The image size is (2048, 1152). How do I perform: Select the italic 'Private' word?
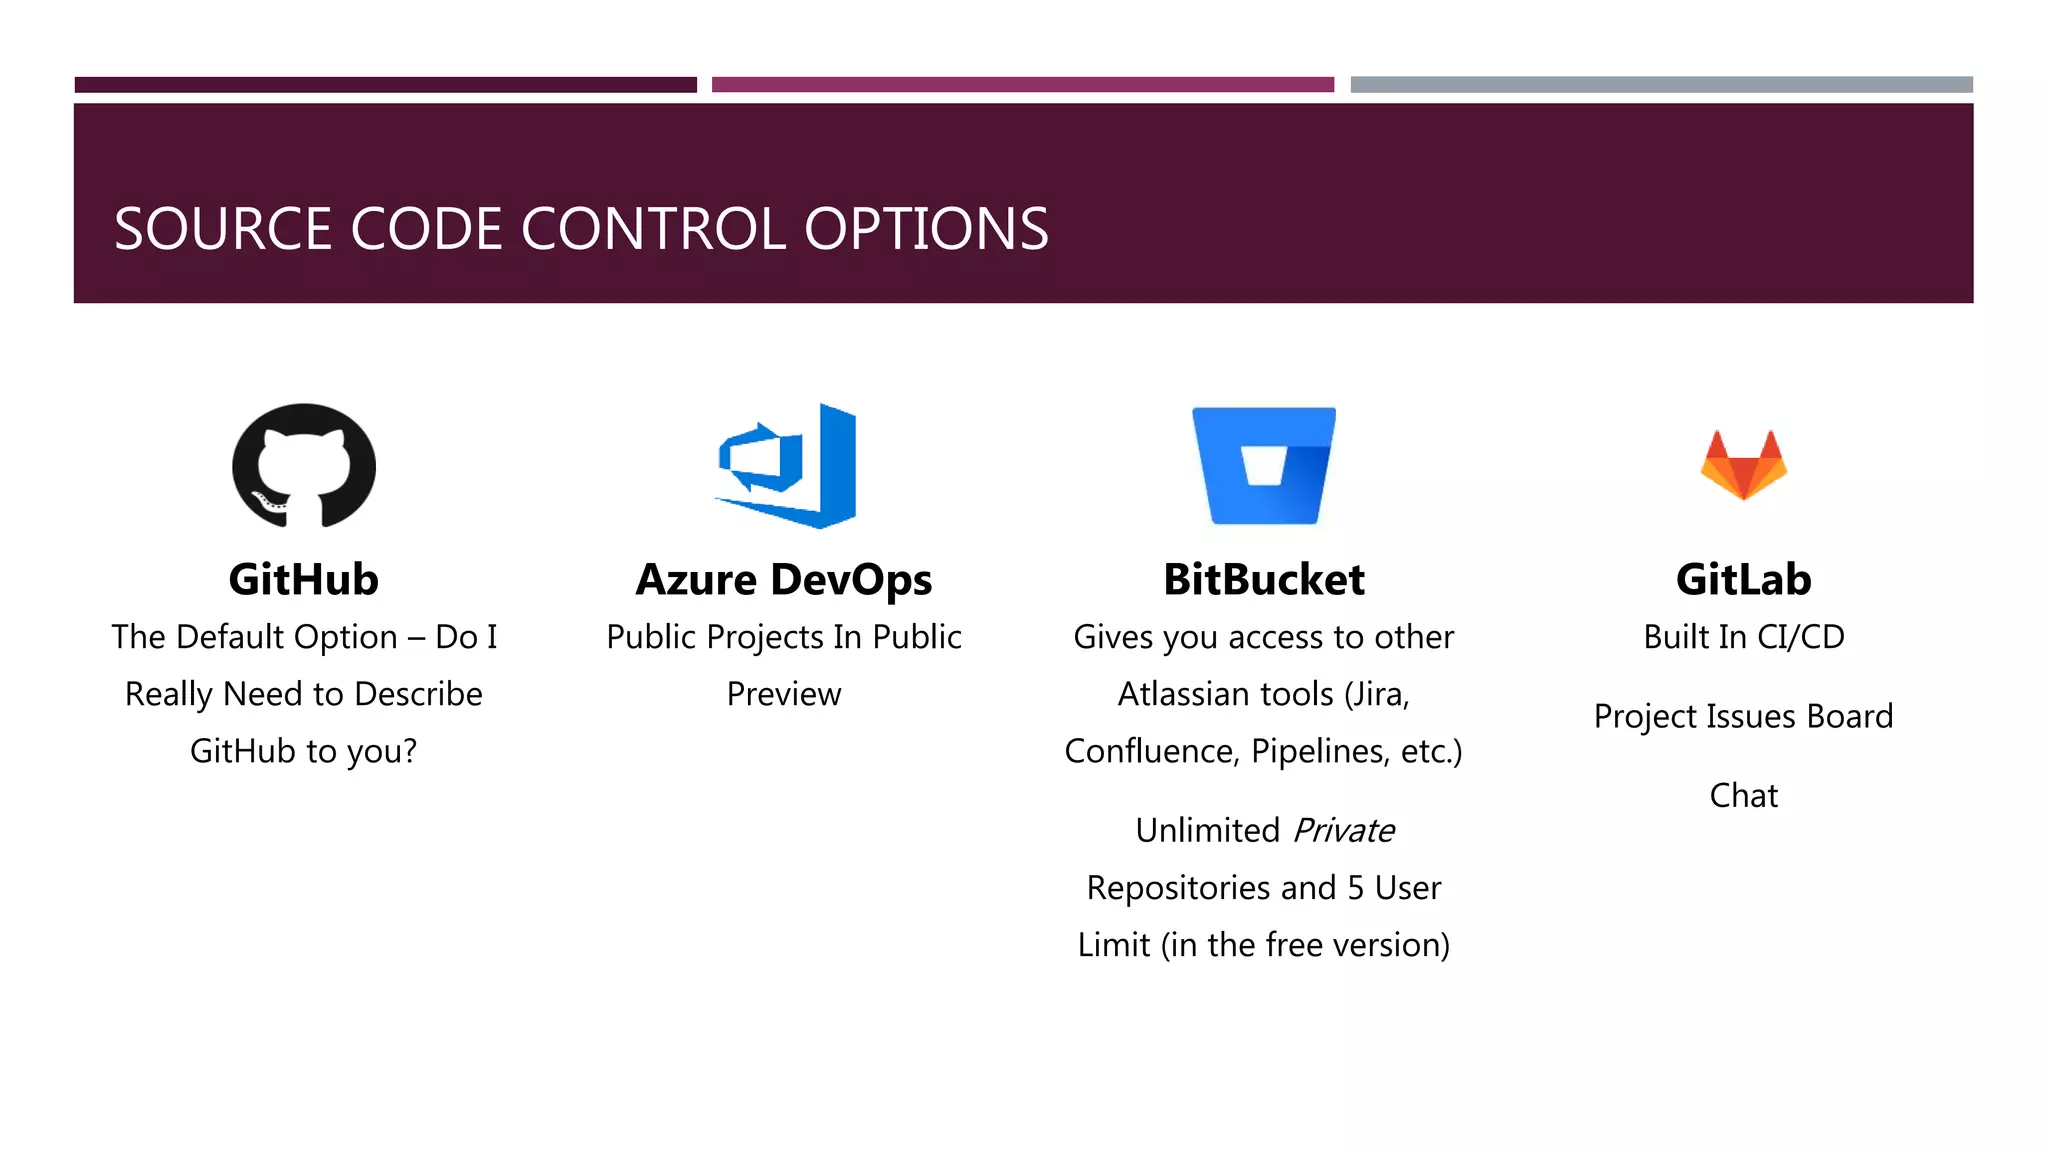coord(1343,831)
